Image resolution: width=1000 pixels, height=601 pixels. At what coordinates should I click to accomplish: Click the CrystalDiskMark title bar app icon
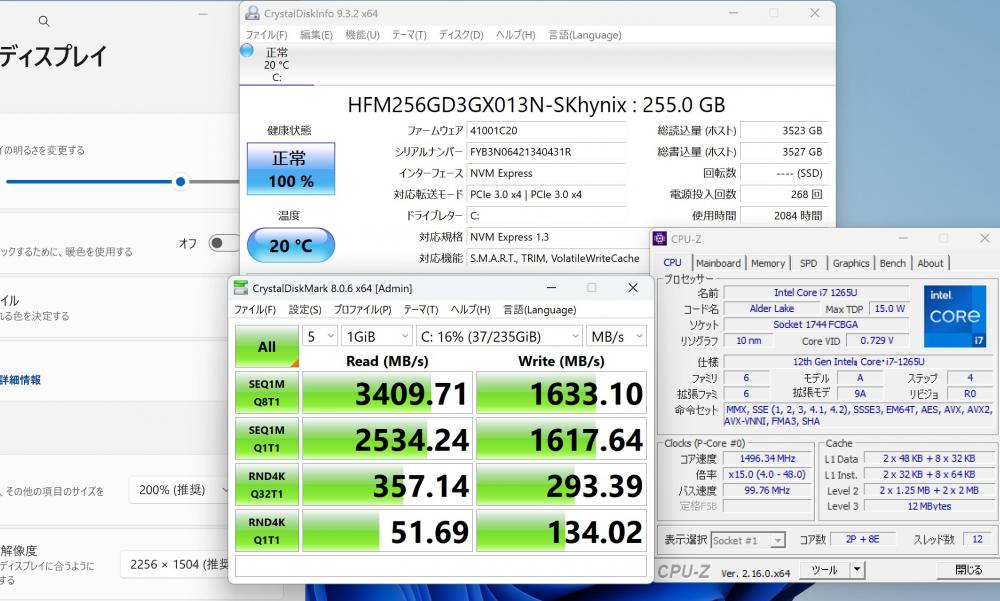(240, 288)
